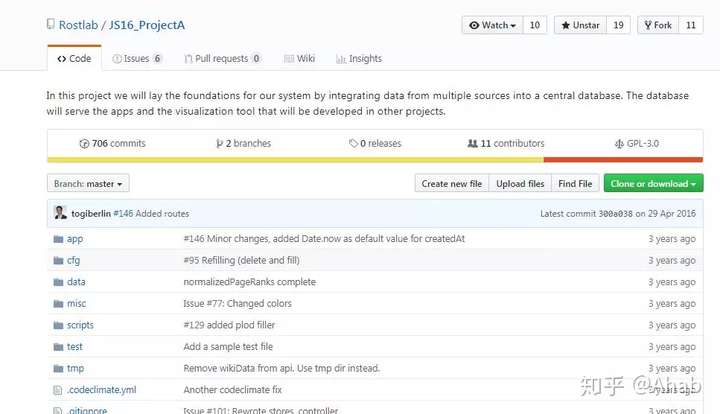This screenshot has width=720, height=414.
Task: Click togiberlin's avatar thumbnail
Action: coord(60,213)
